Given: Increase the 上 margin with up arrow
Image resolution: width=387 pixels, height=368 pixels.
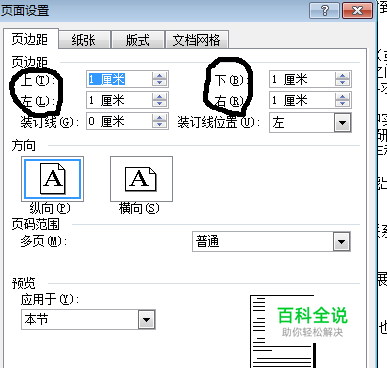Looking at the screenshot, I should coord(160,76).
